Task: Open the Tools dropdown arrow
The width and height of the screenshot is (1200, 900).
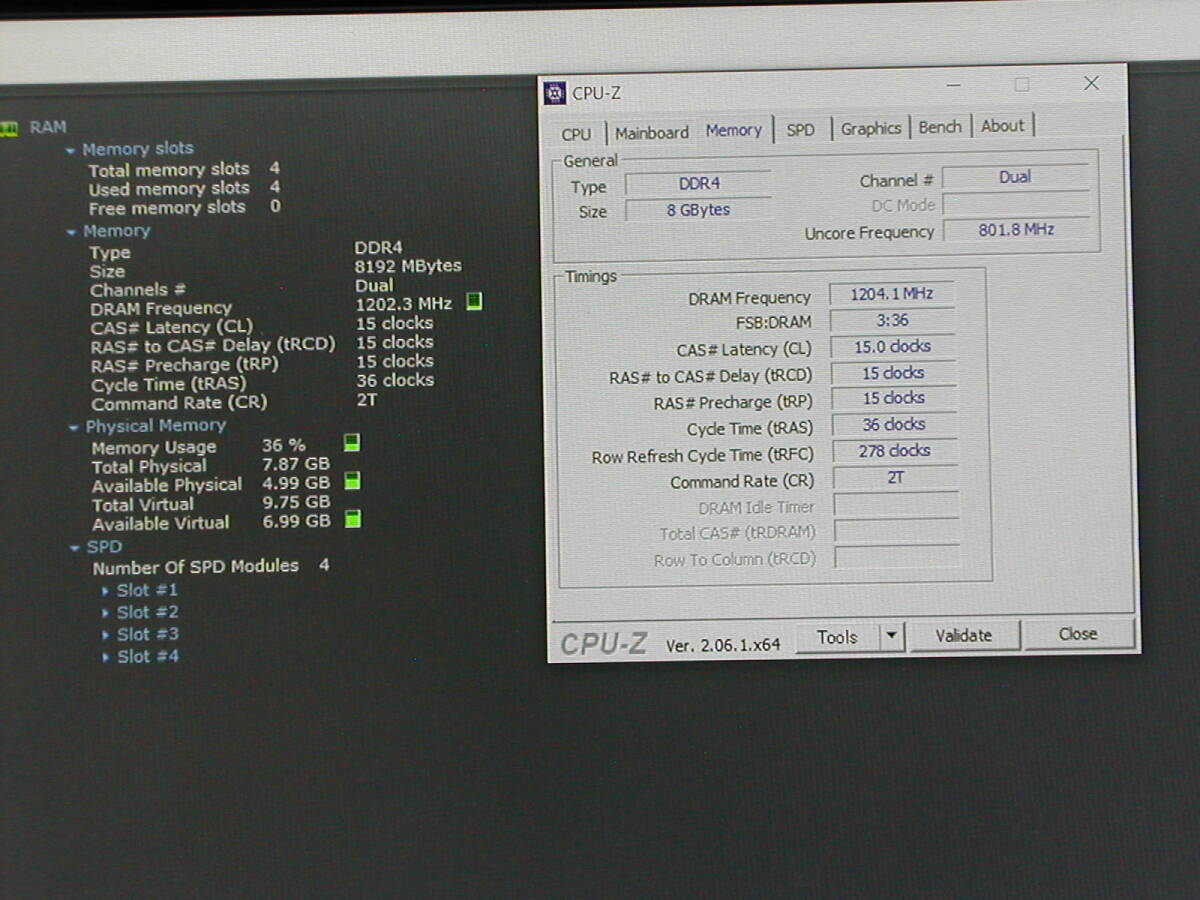Action: pos(892,636)
